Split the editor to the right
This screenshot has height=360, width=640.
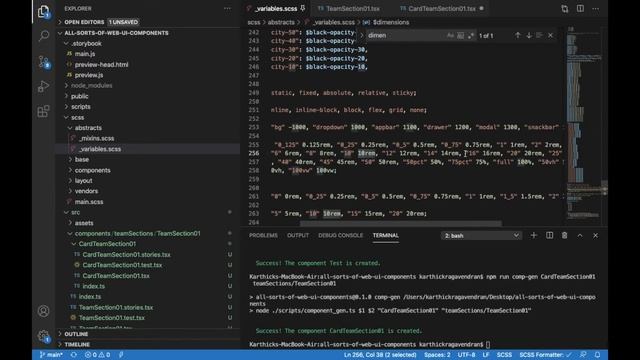580,9
